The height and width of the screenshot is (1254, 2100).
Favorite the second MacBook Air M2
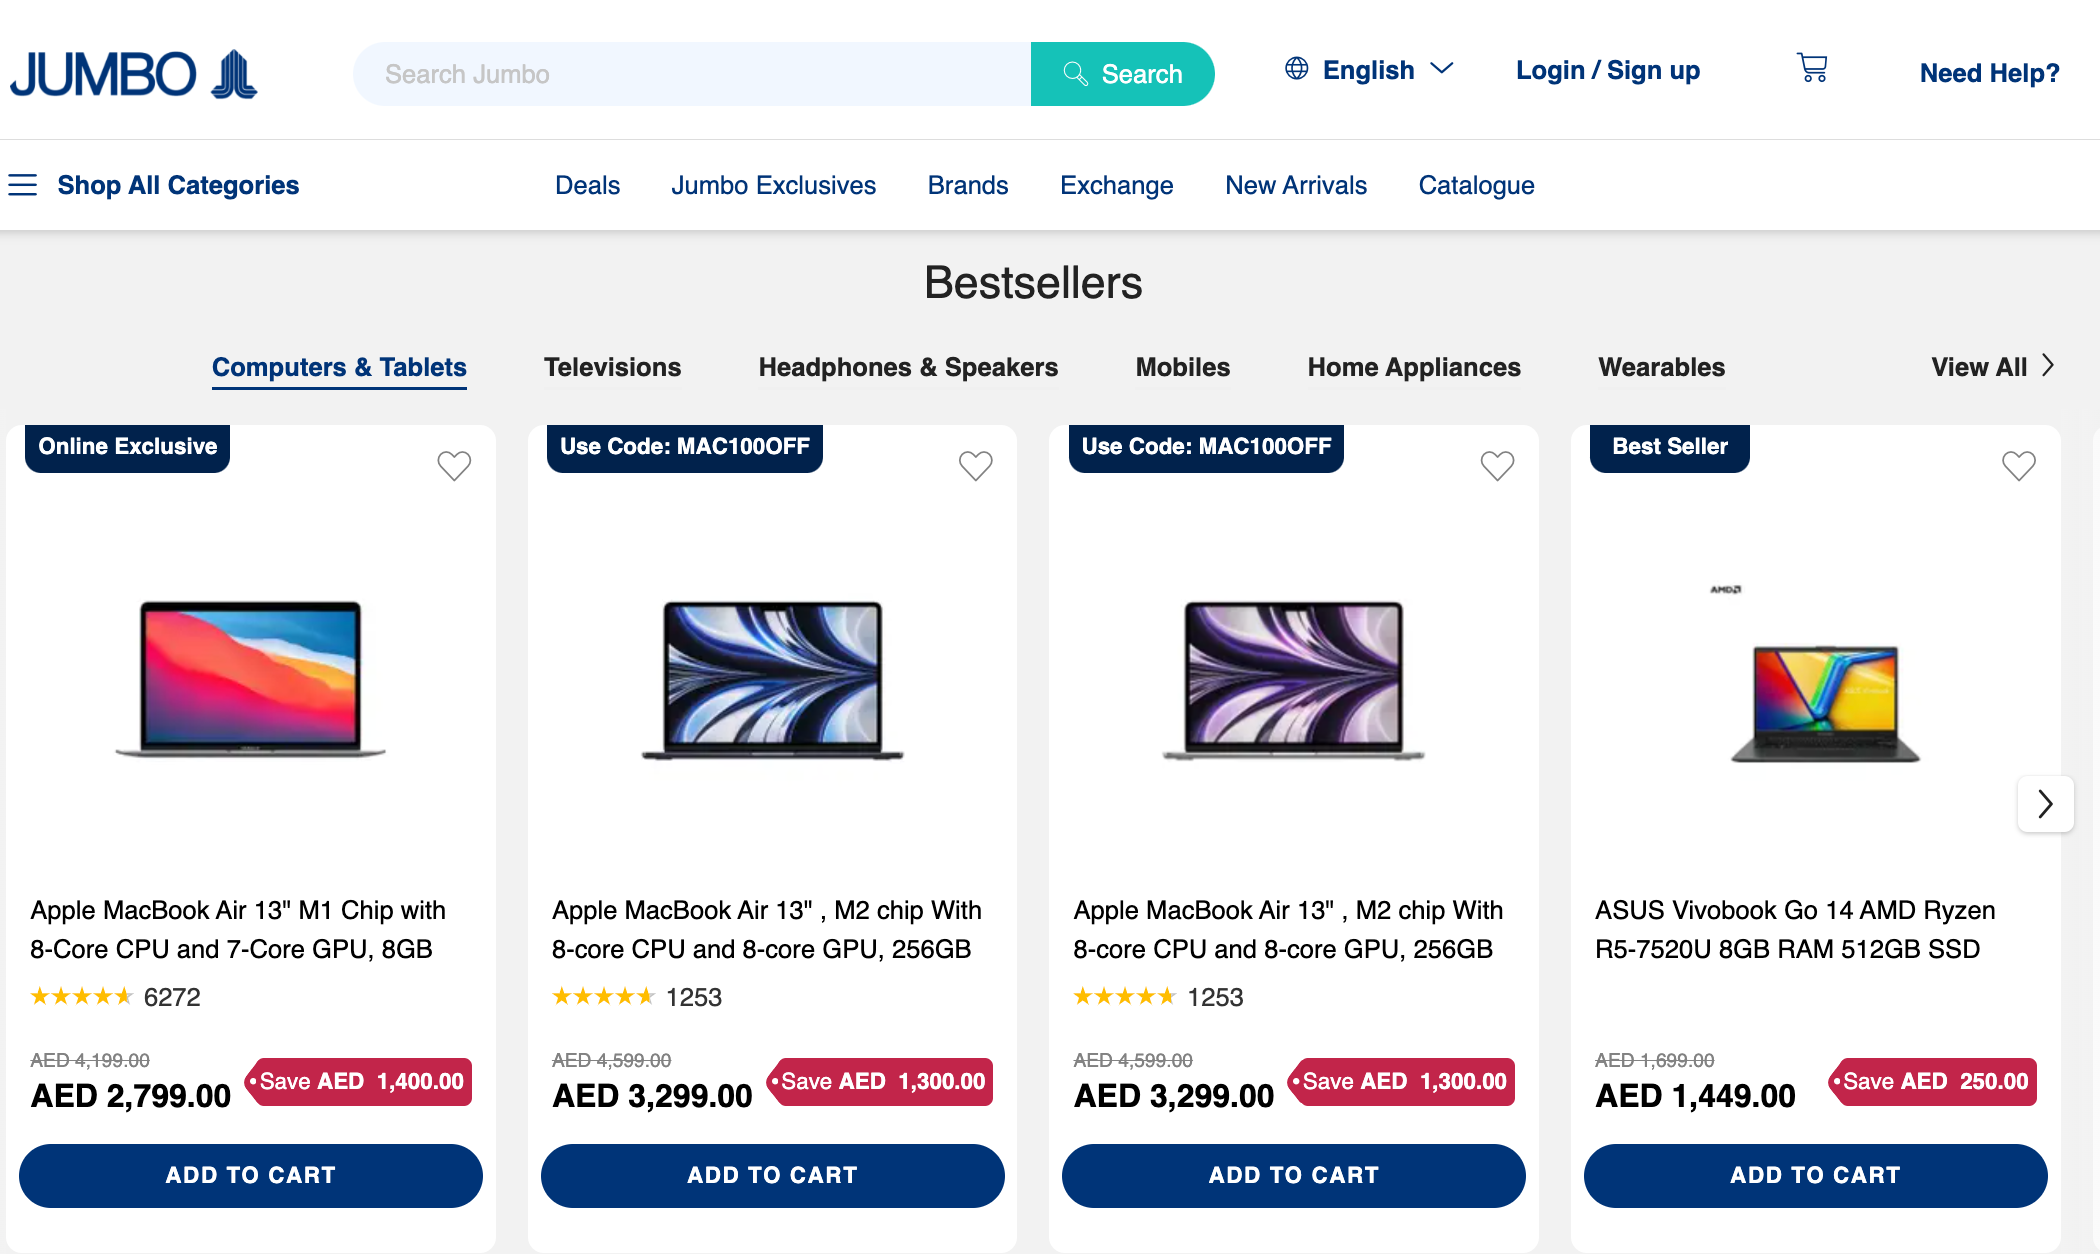(1497, 465)
